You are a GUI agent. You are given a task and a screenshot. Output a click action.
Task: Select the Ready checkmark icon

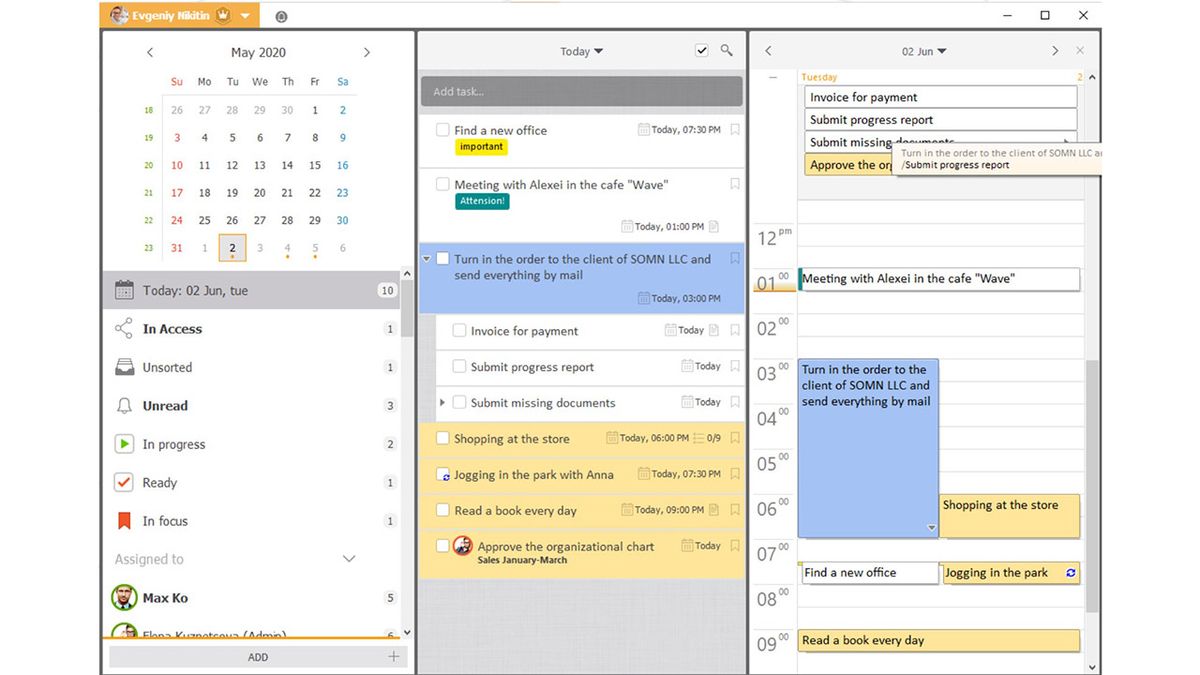coord(124,482)
